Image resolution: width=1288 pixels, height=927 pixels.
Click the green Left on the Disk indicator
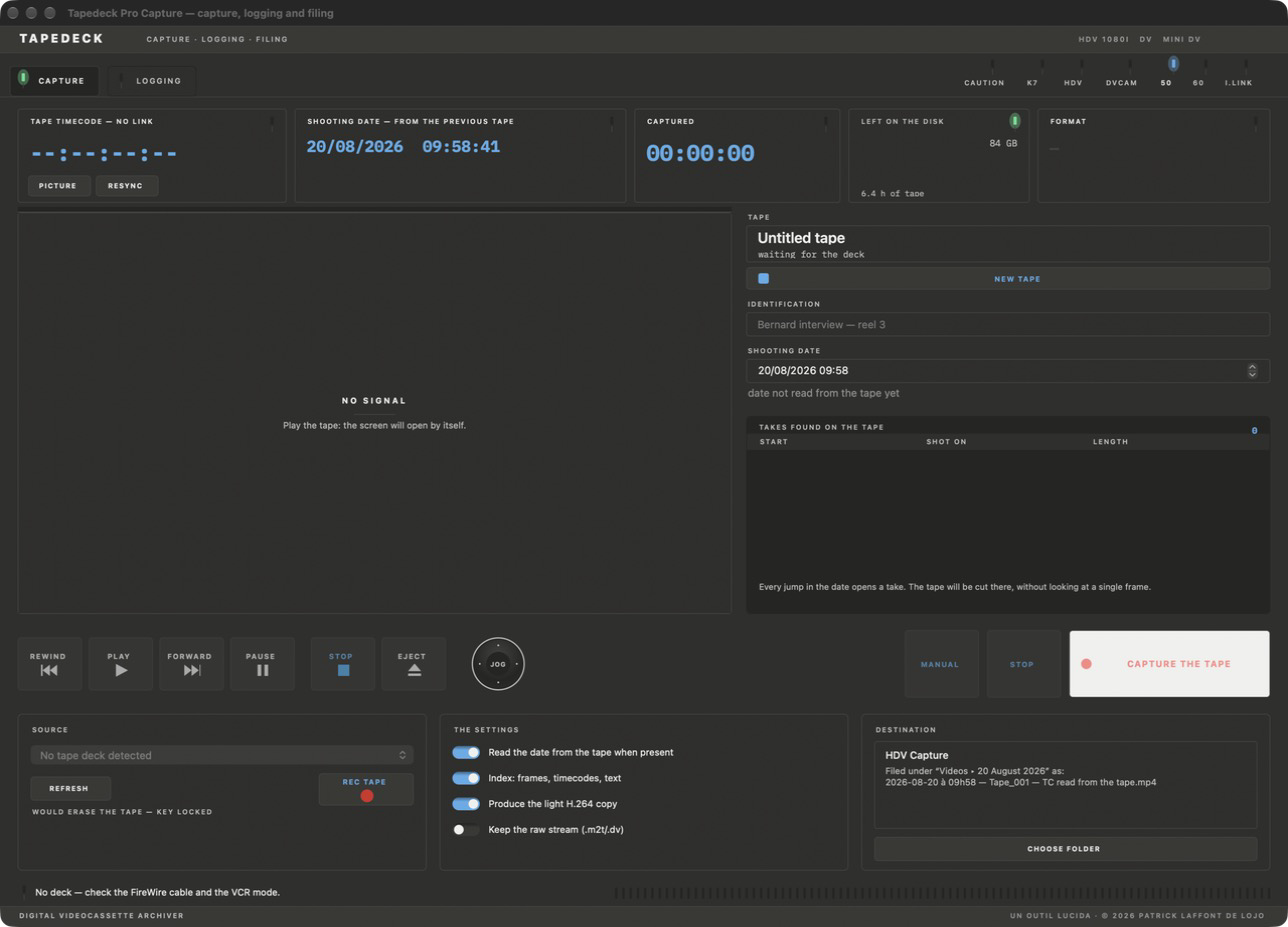(x=1015, y=121)
